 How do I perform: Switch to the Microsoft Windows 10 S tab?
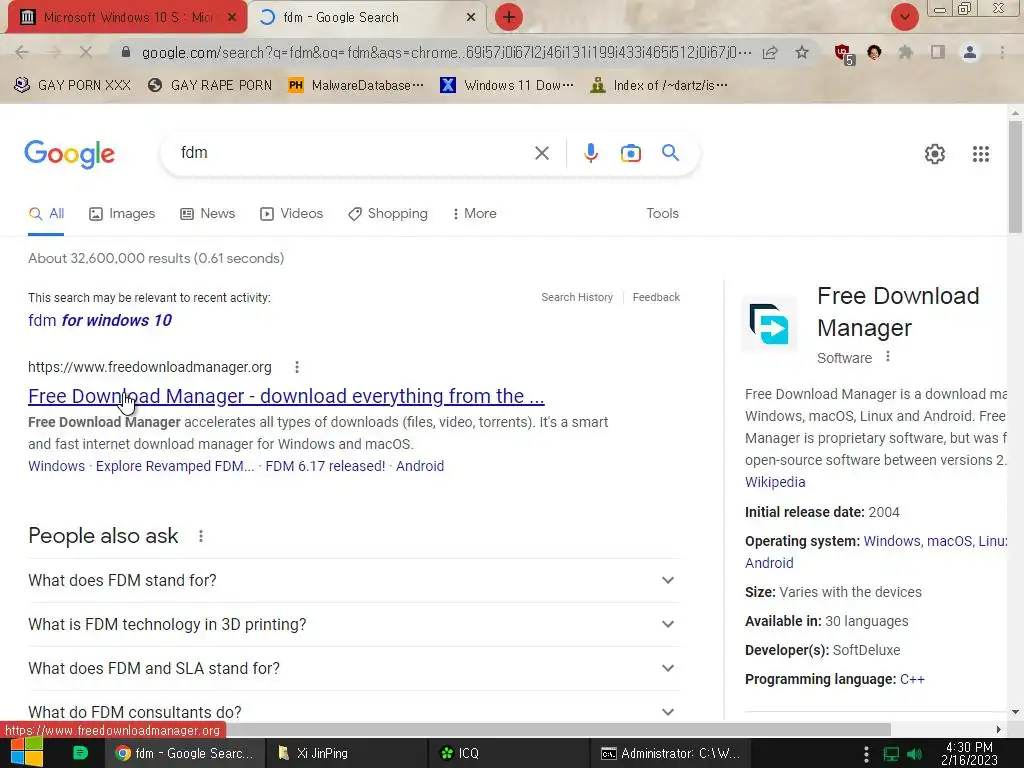click(x=127, y=17)
